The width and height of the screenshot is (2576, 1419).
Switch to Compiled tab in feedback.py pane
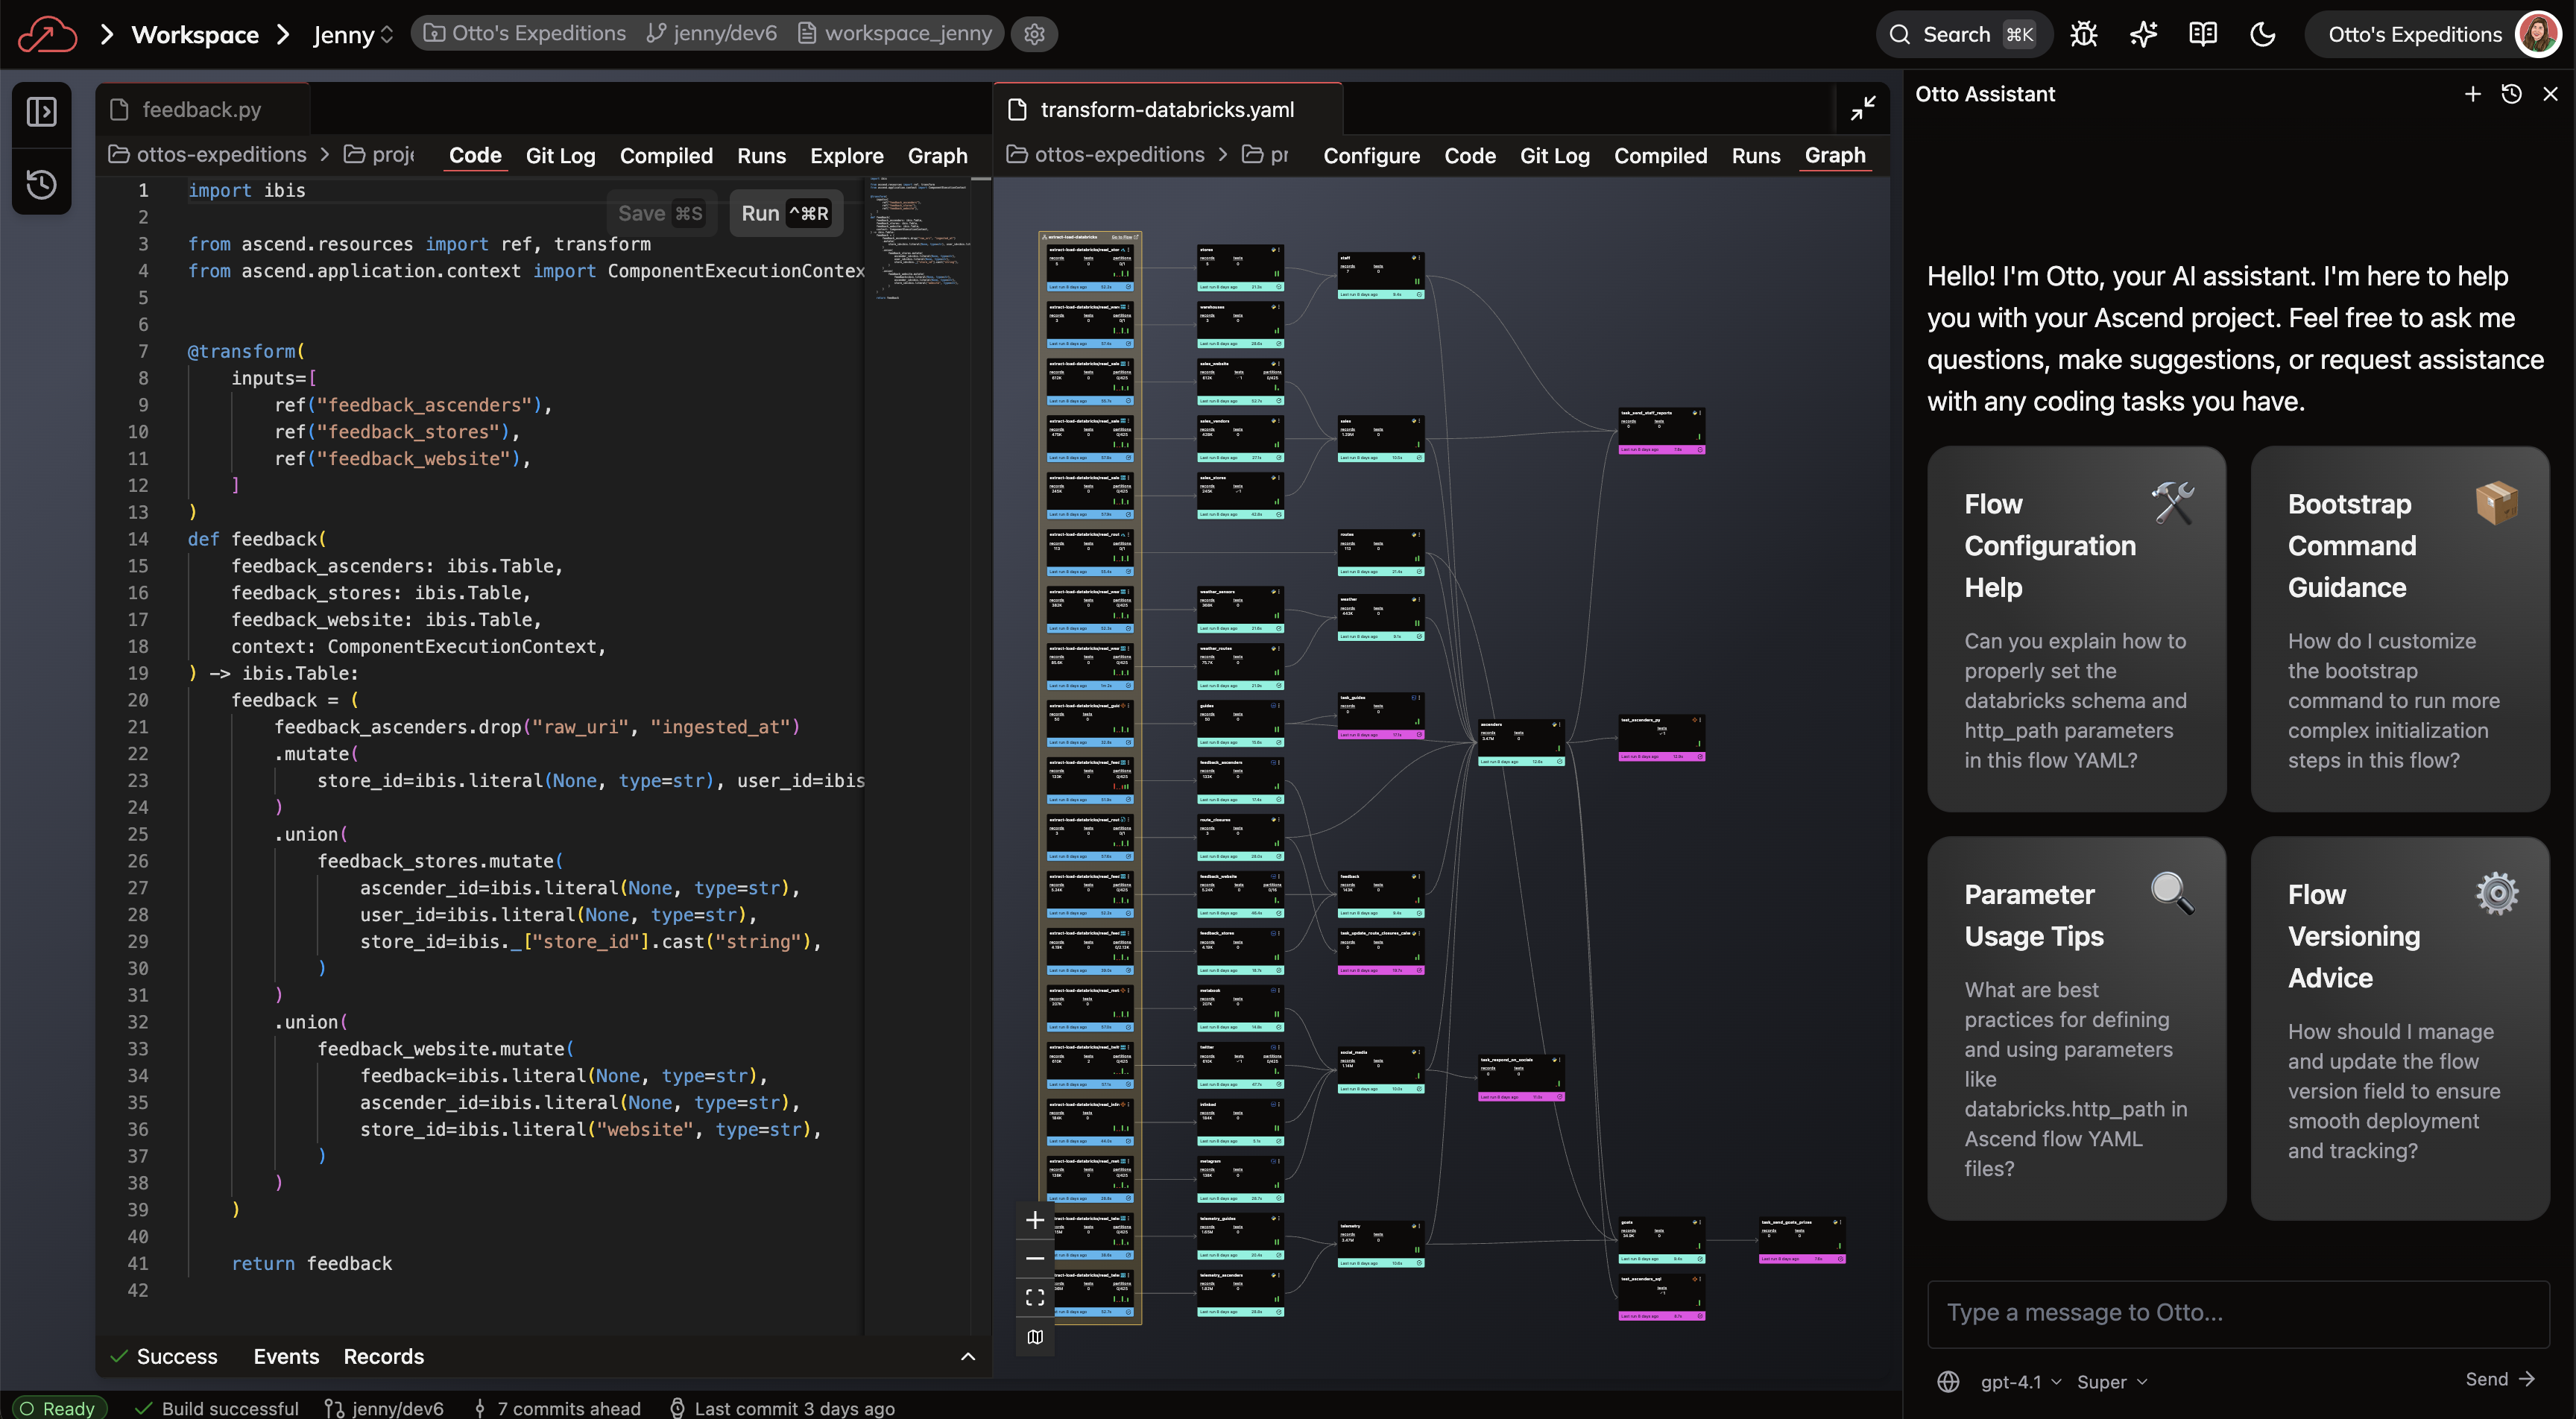[x=666, y=155]
